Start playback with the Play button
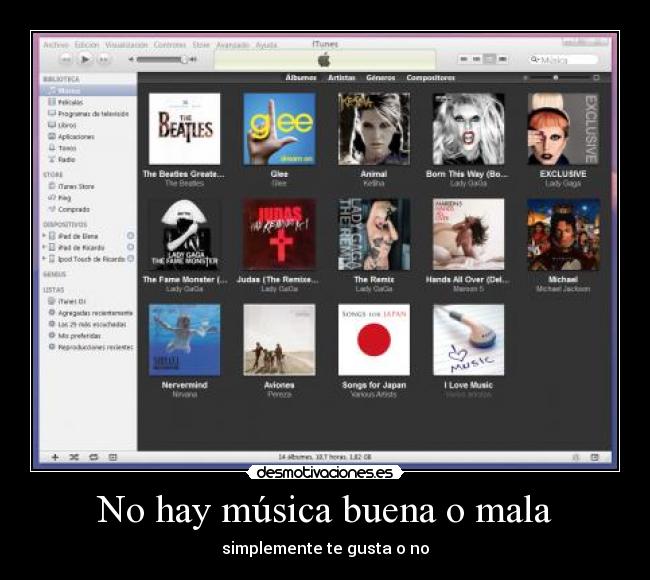The height and width of the screenshot is (580, 650). coord(85,59)
